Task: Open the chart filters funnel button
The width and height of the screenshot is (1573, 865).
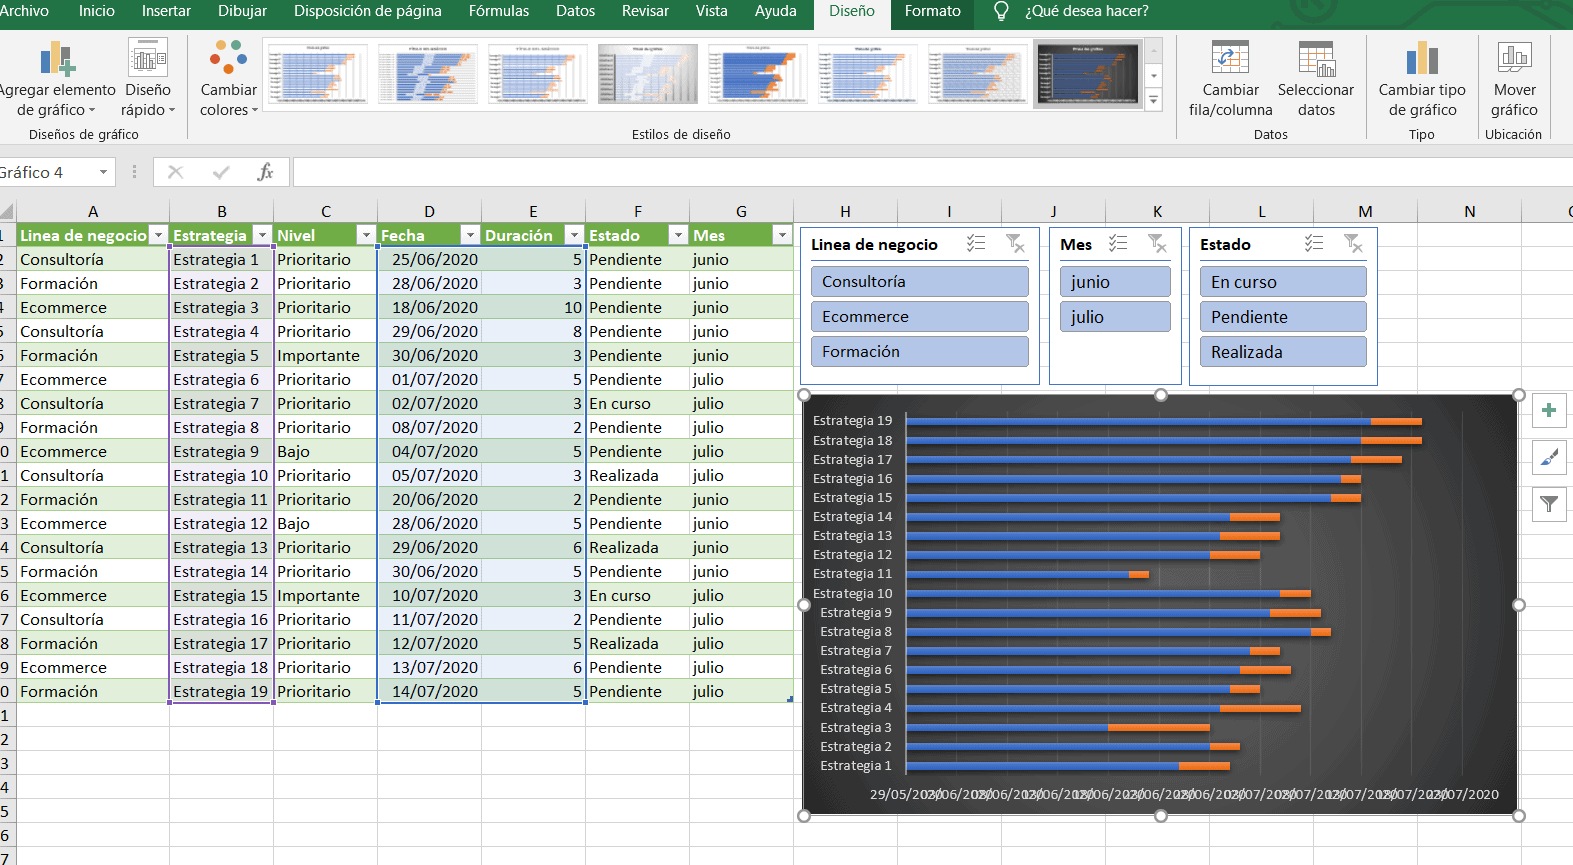Action: (1549, 504)
